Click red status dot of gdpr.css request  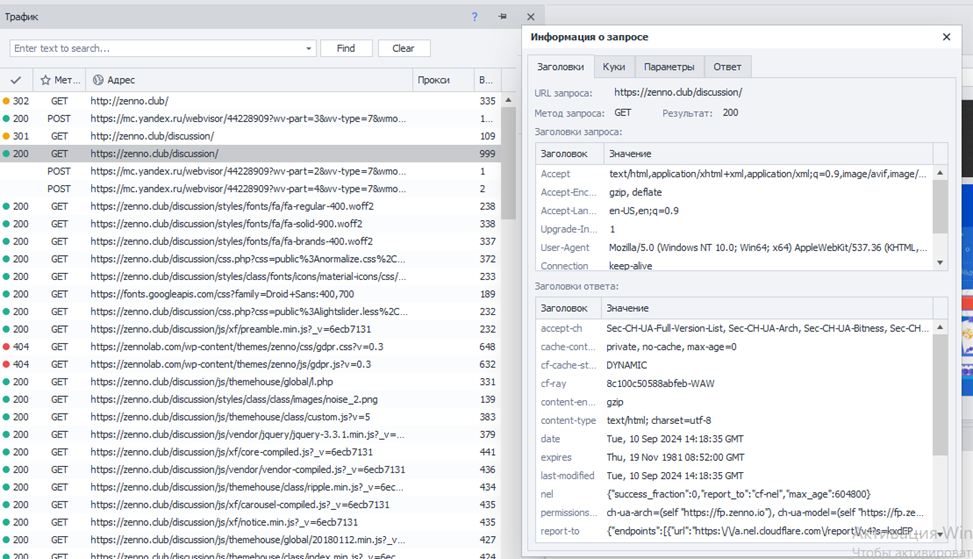(7, 347)
